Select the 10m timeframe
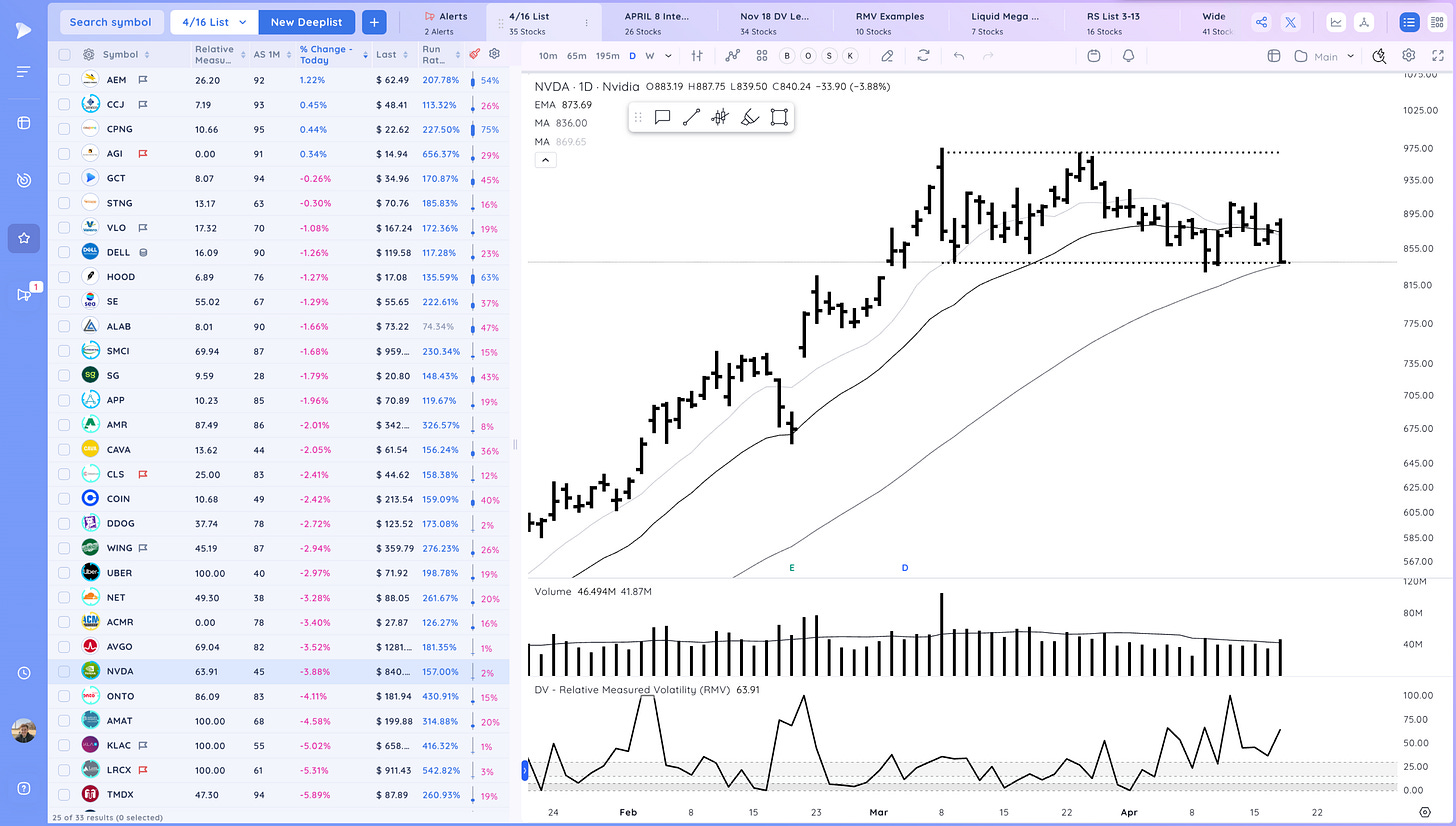 [548, 56]
